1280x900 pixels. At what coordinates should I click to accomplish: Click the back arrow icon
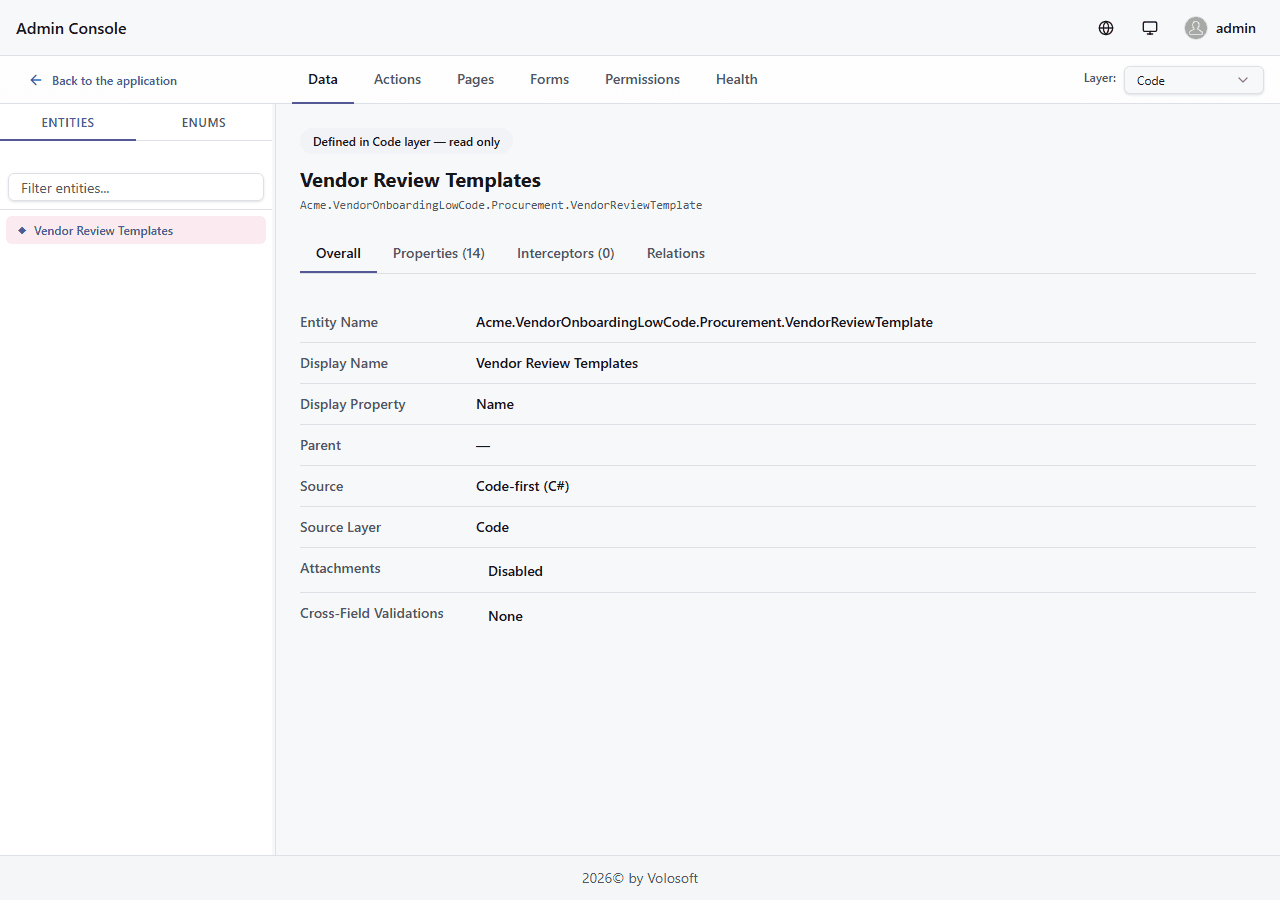36,80
